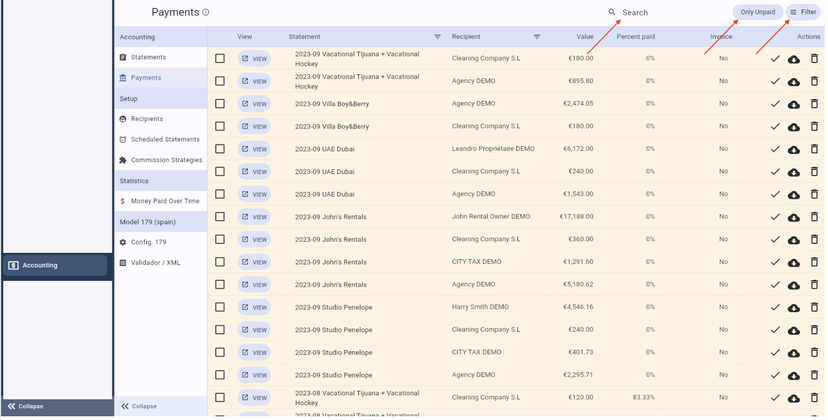The height and width of the screenshot is (420, 828).
Task: Tick the CITY TAX DEMO €401.73 checkbox
Action: click(x=220, y=352)
